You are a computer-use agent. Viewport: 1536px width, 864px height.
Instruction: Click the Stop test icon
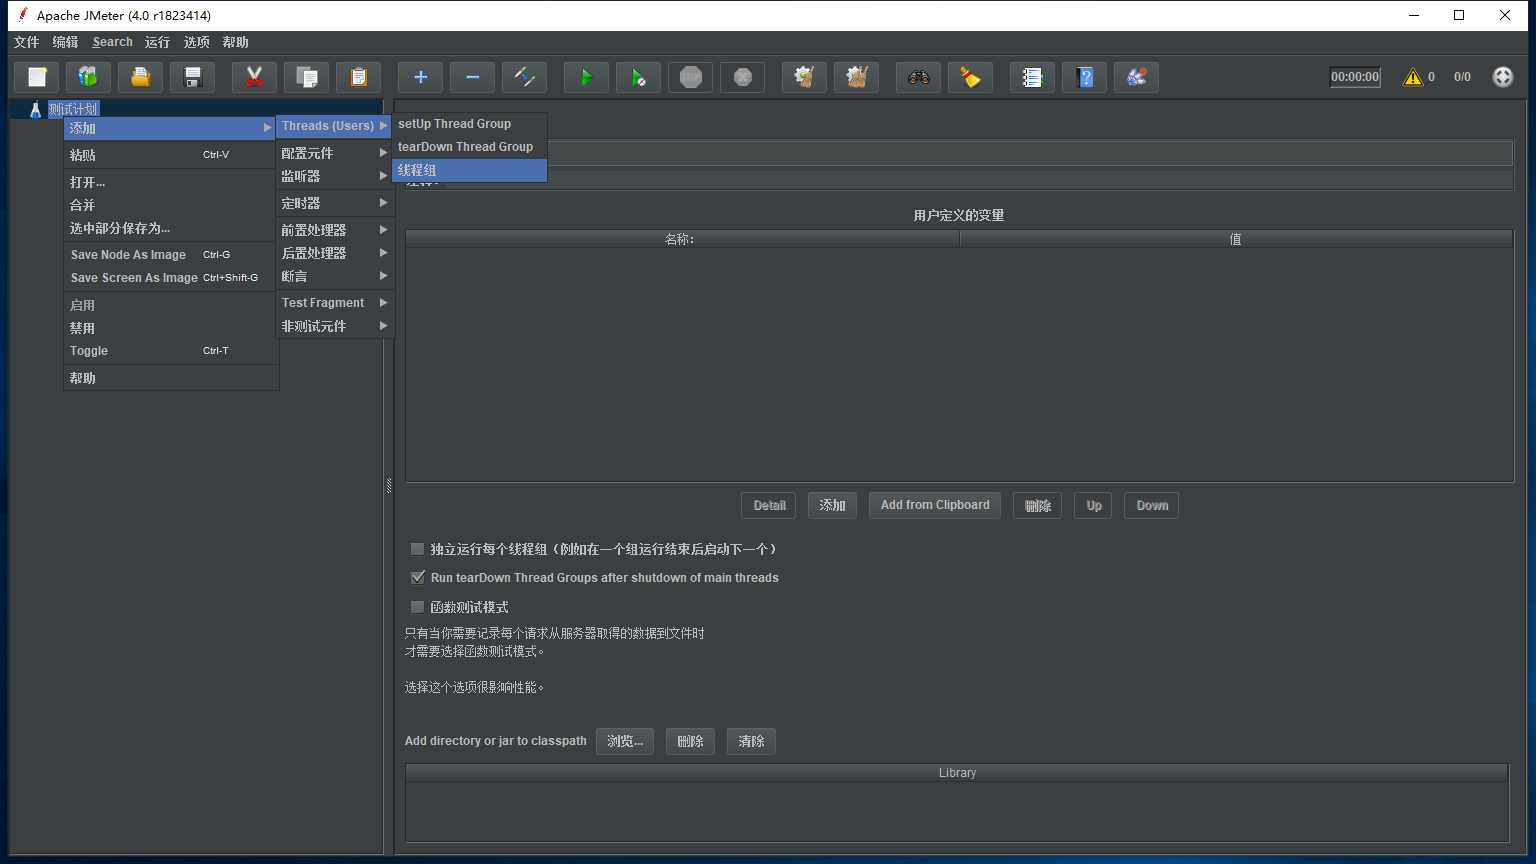click(x=691, y=77)
